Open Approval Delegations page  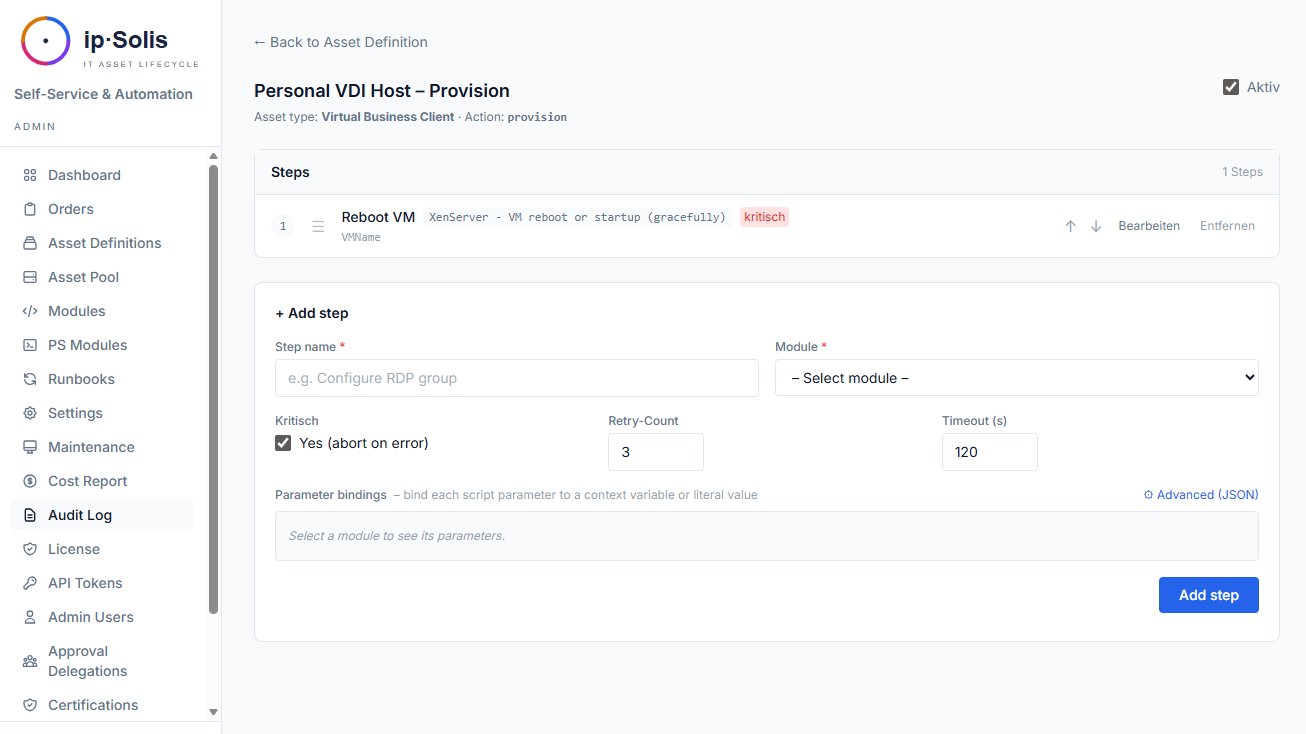[x=102, y=661]
